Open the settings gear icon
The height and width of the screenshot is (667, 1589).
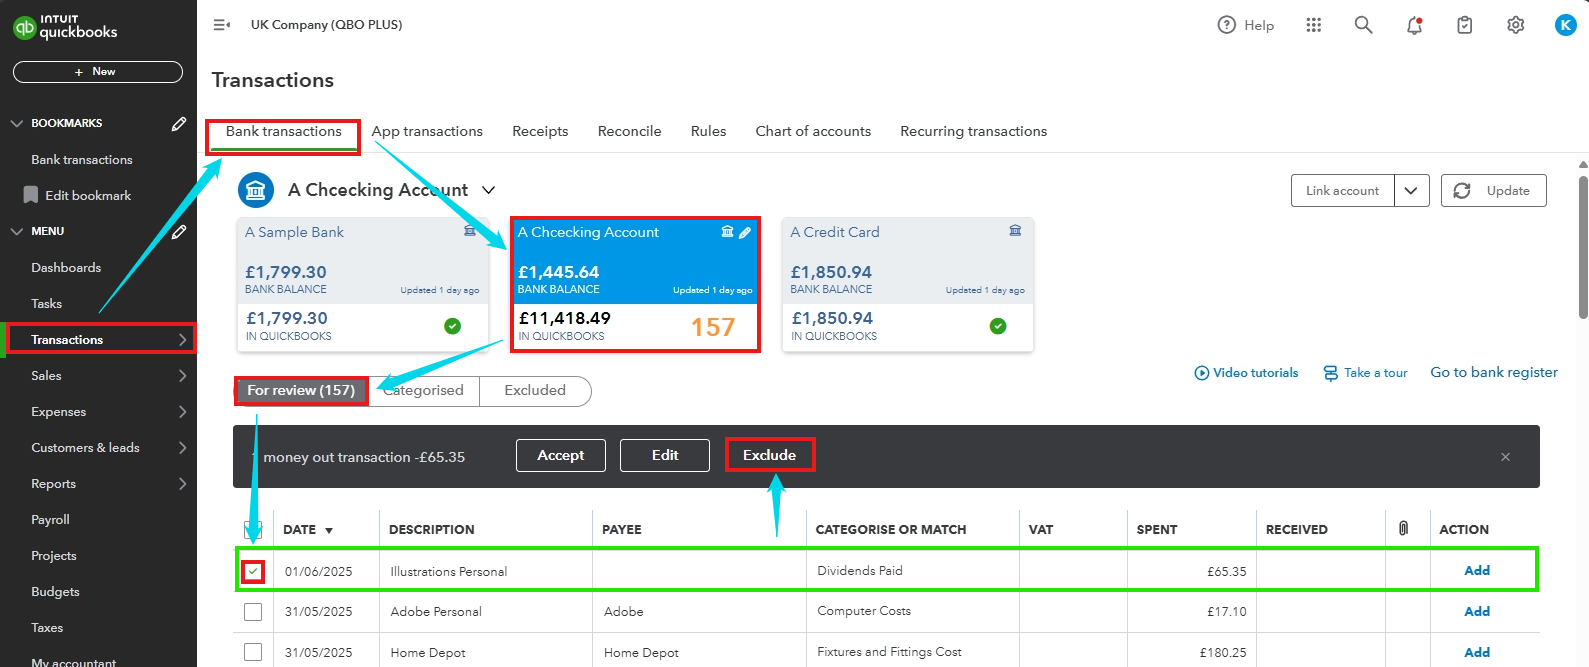[x=1515, y=25]
